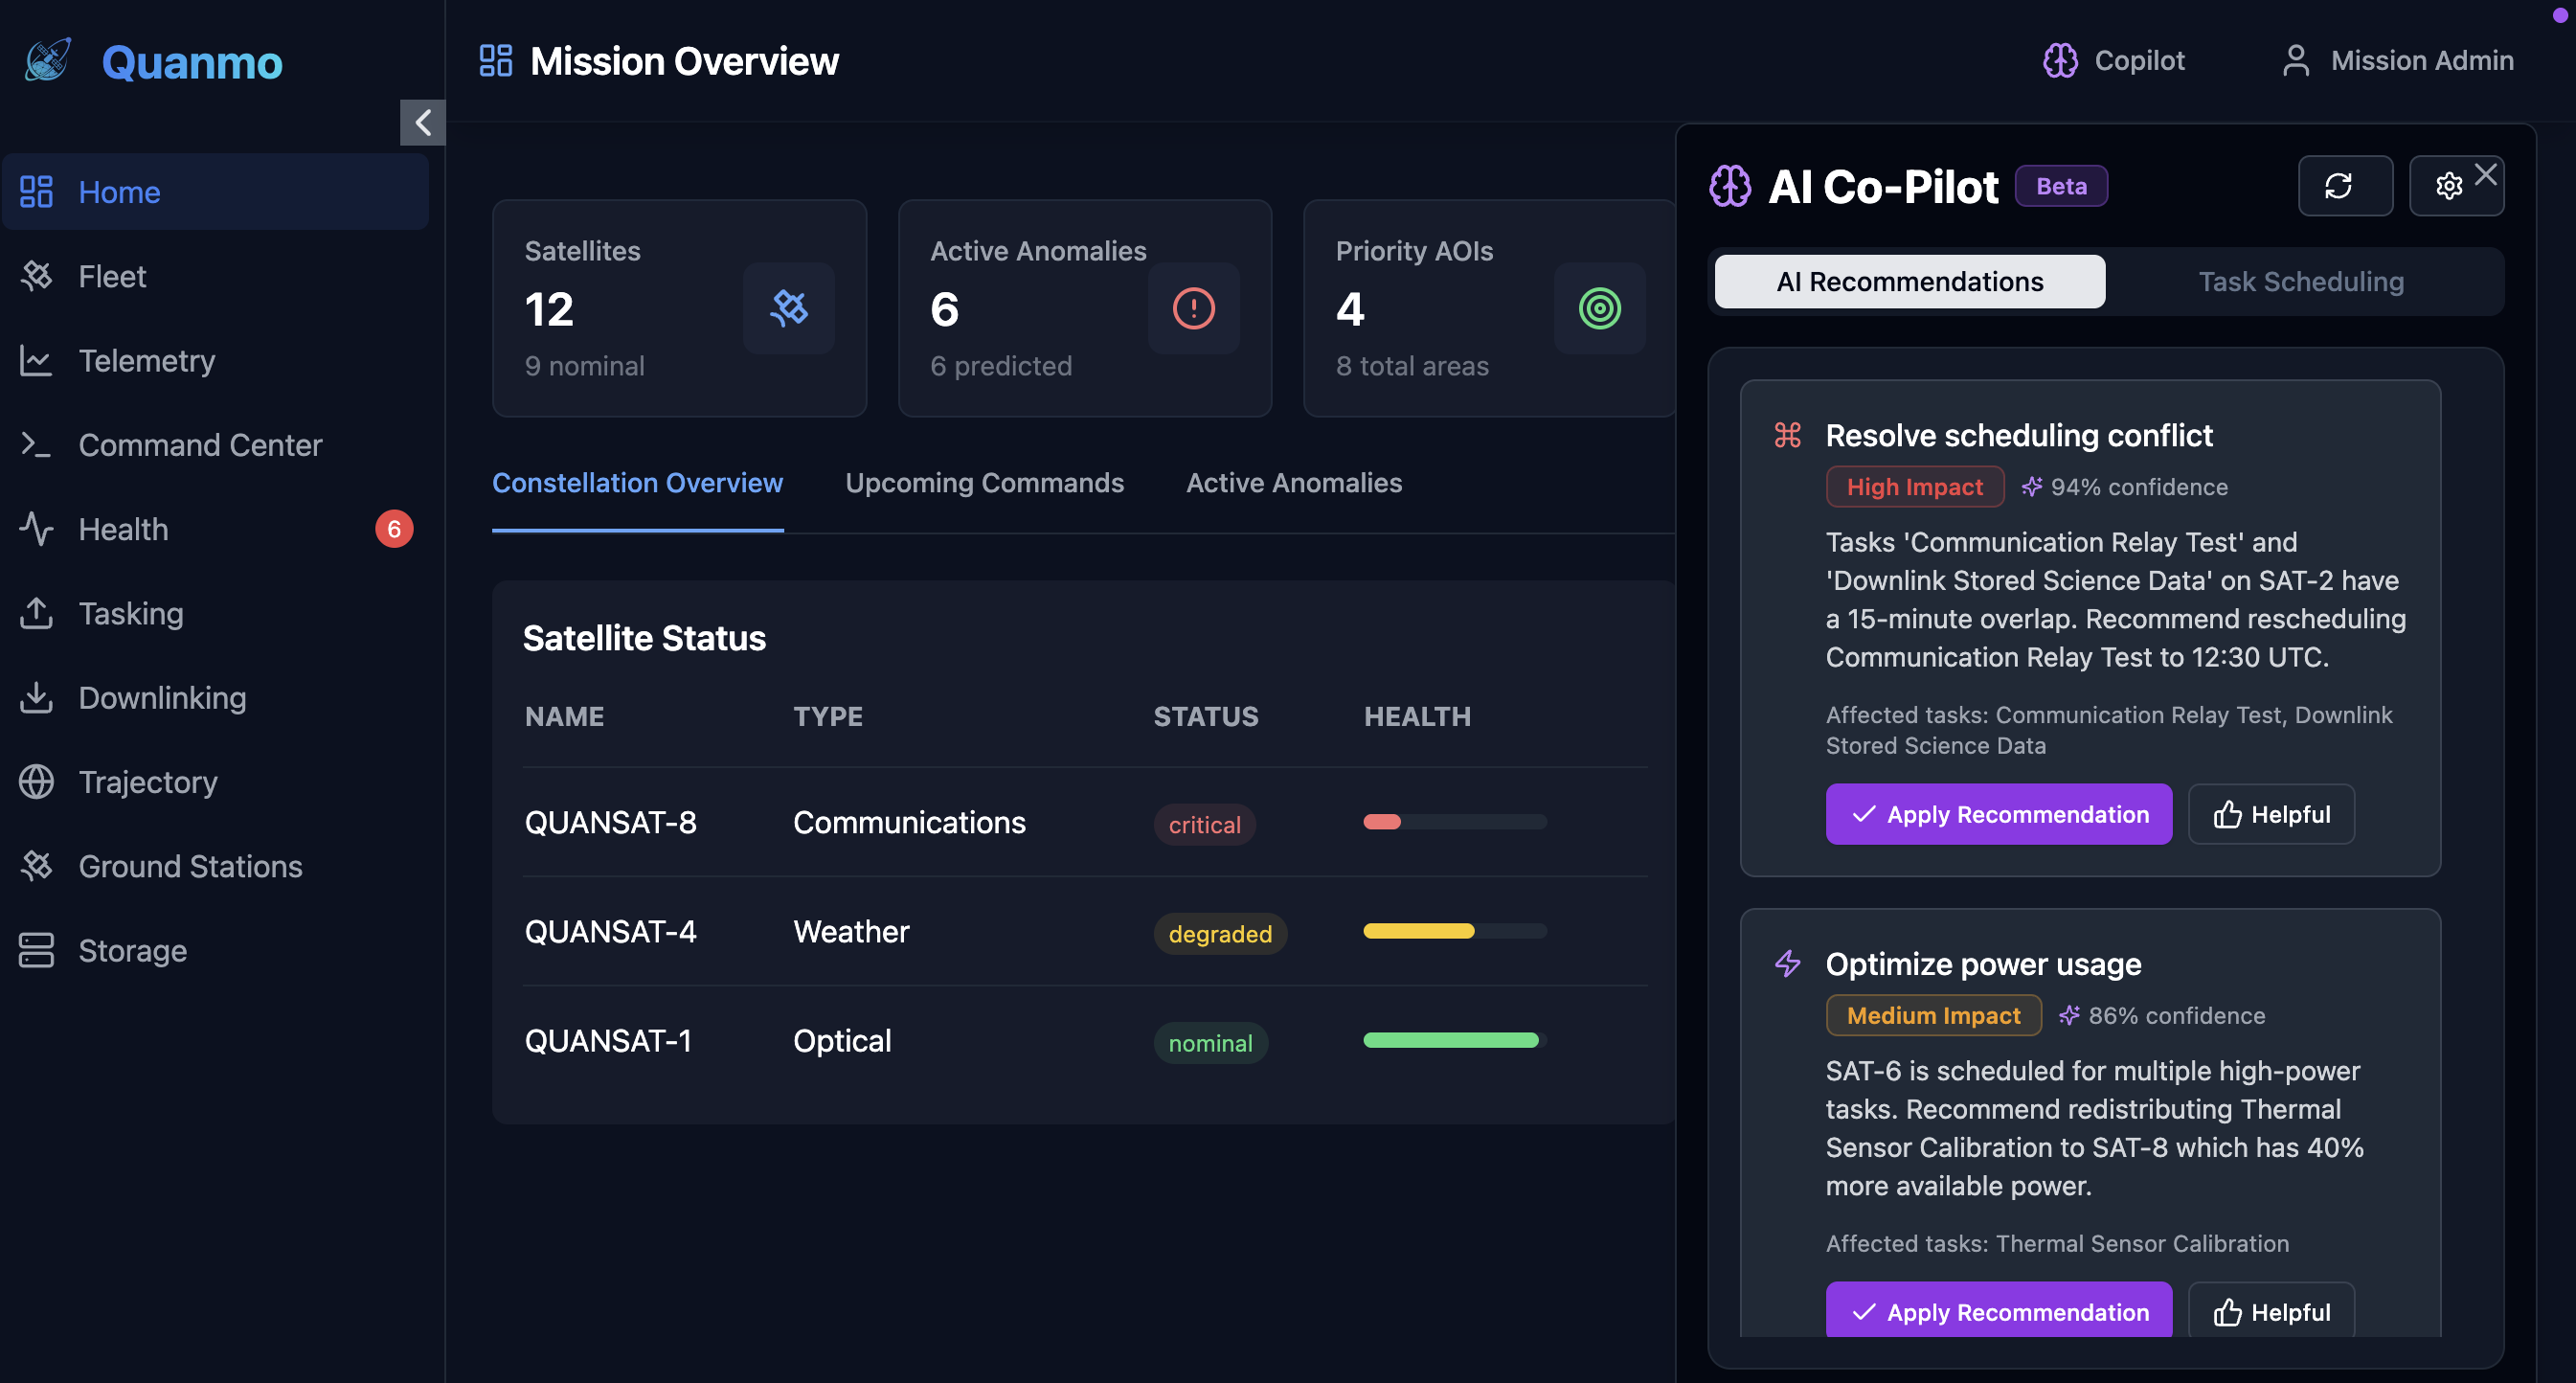
Task: Navigate to Trajectory globe section
Action: click(x=147, y=782)
